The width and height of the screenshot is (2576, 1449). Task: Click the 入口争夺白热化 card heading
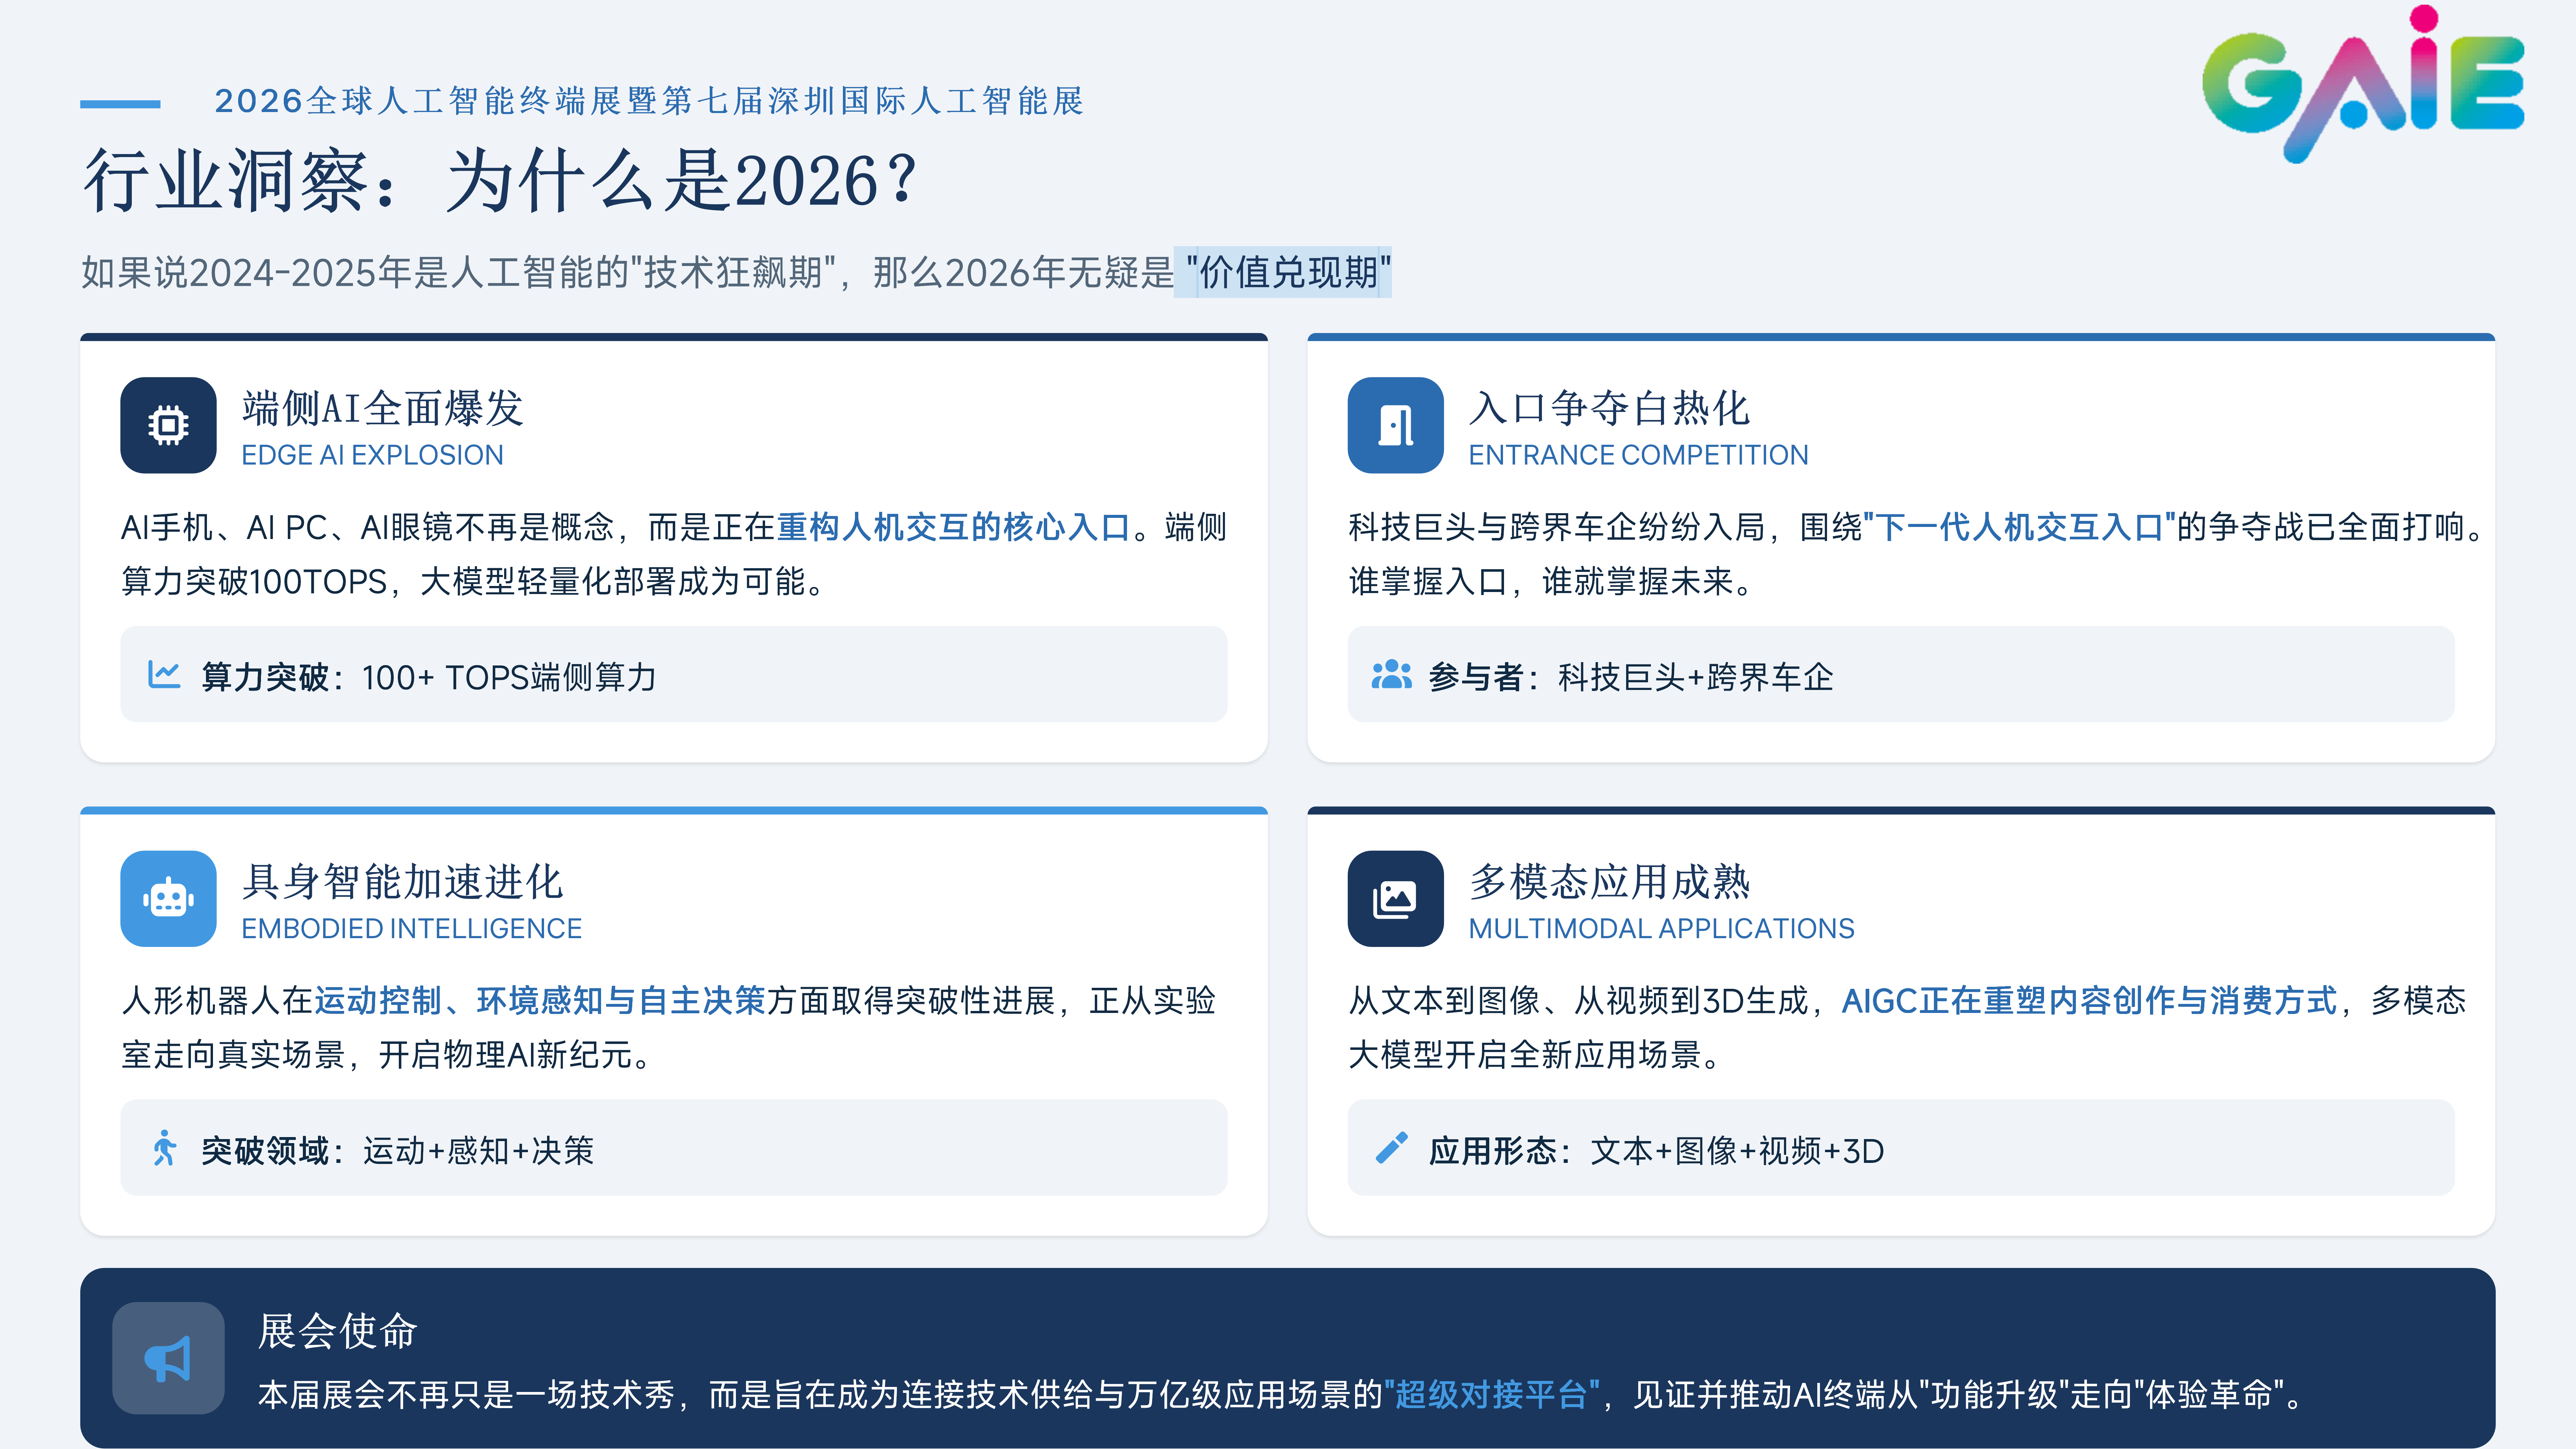pyautogui.click(x=1609, y=408)
